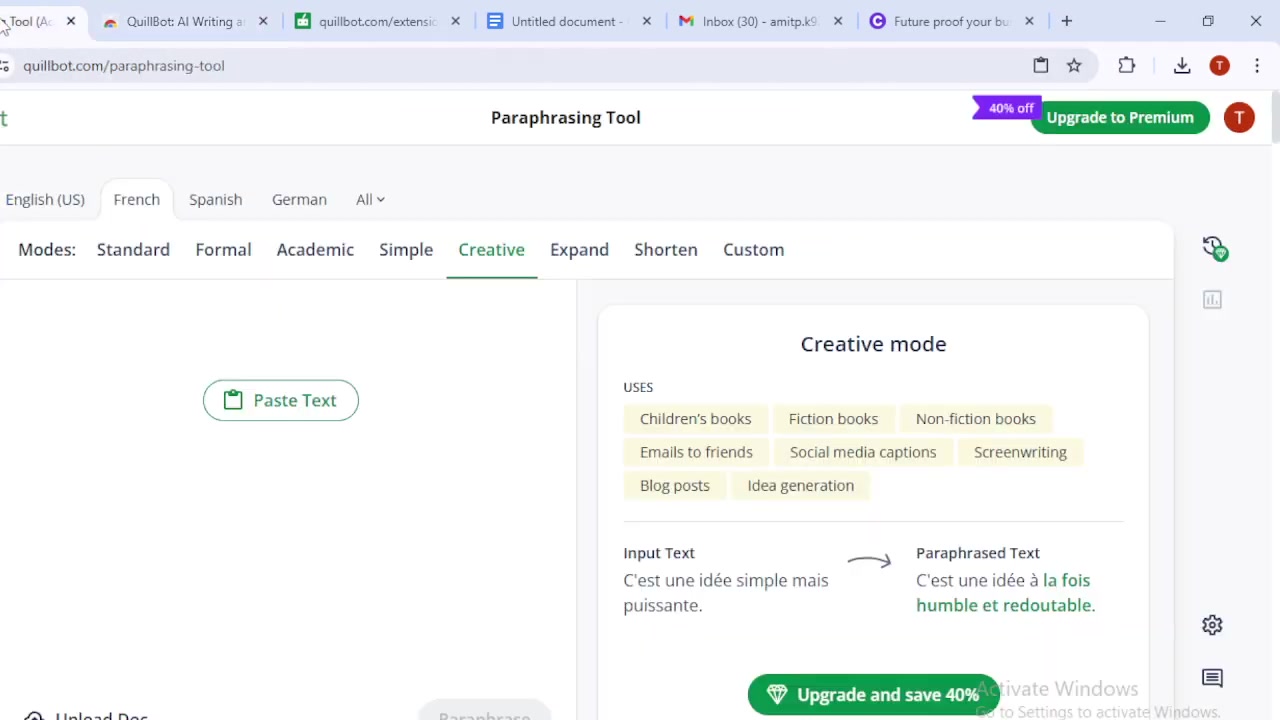Open new browser tab with plus

click(x=1066, y=21)
